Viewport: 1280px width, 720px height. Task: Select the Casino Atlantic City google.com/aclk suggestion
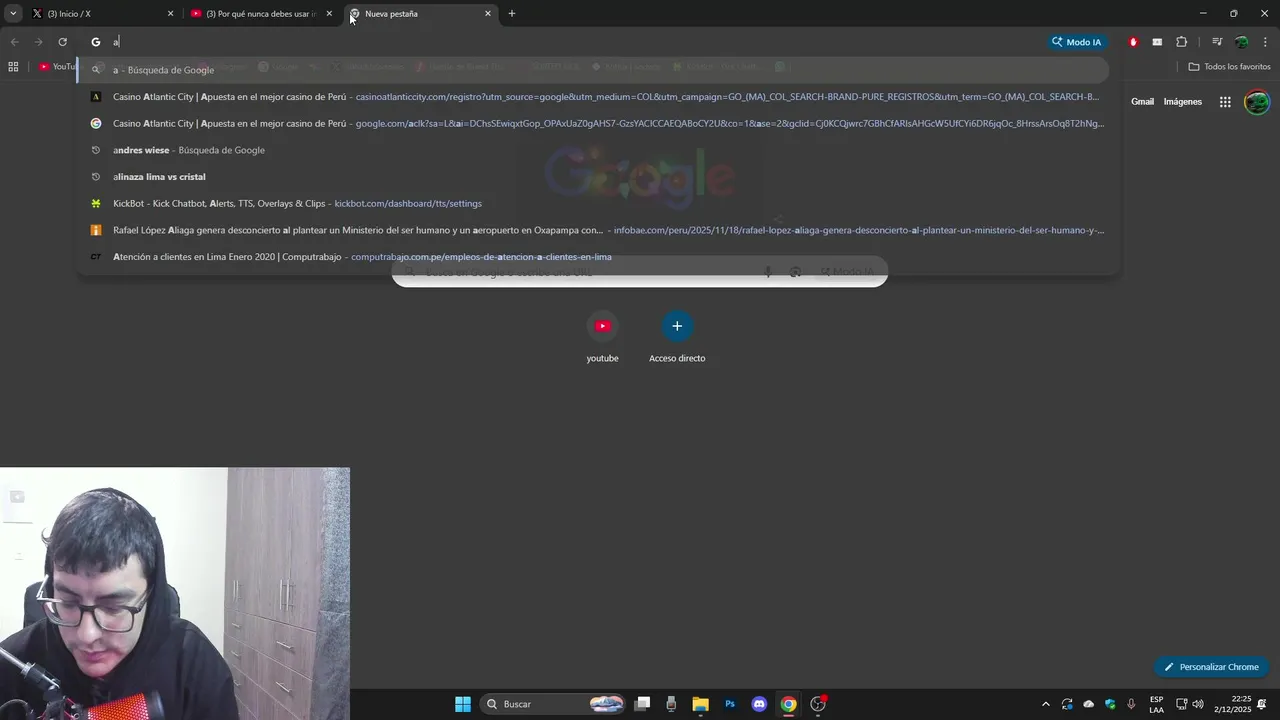[x=599, y=124]
